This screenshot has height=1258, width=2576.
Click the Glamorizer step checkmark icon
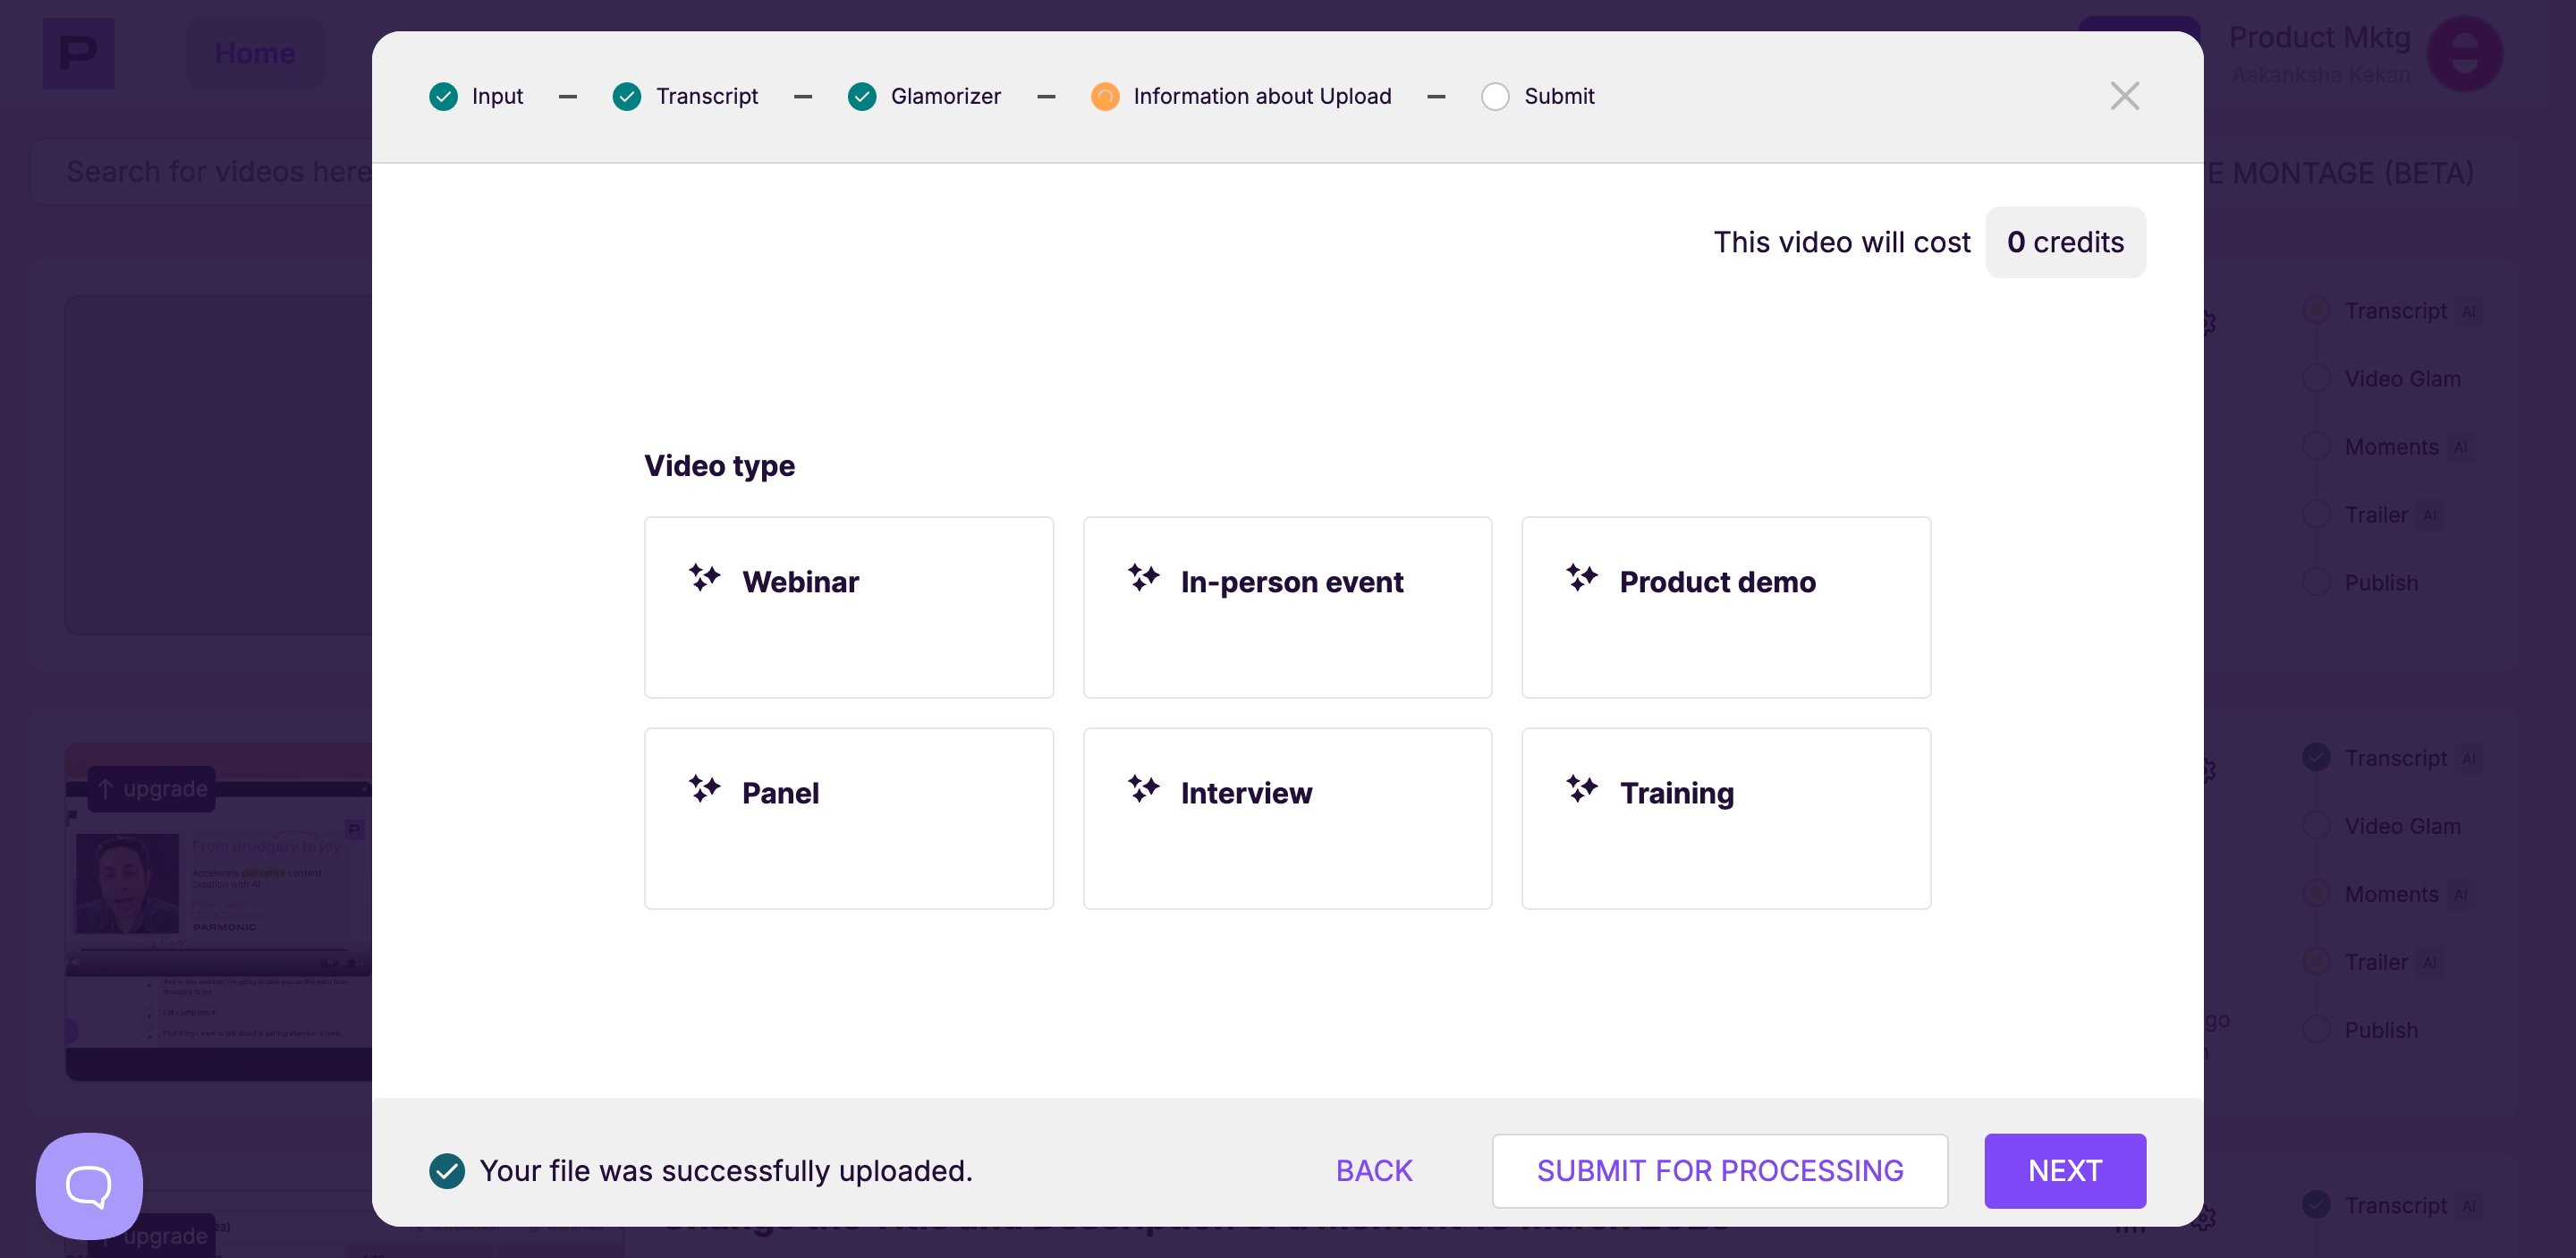[x=861, y=96]
